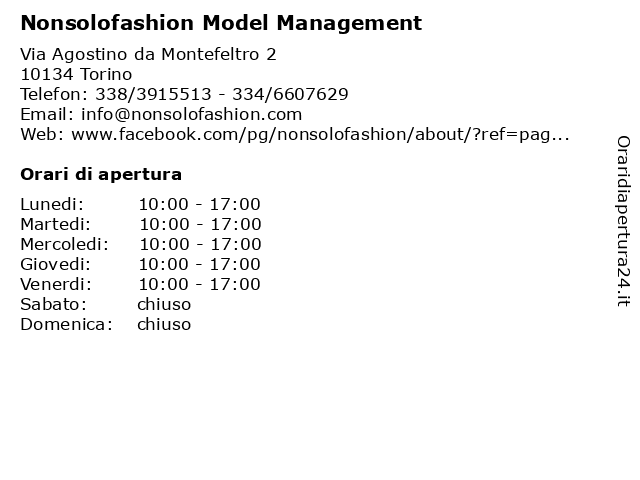Click second phone number 334/6607629
This screenshot has width=640, height=480.
[x=290, y=94]
